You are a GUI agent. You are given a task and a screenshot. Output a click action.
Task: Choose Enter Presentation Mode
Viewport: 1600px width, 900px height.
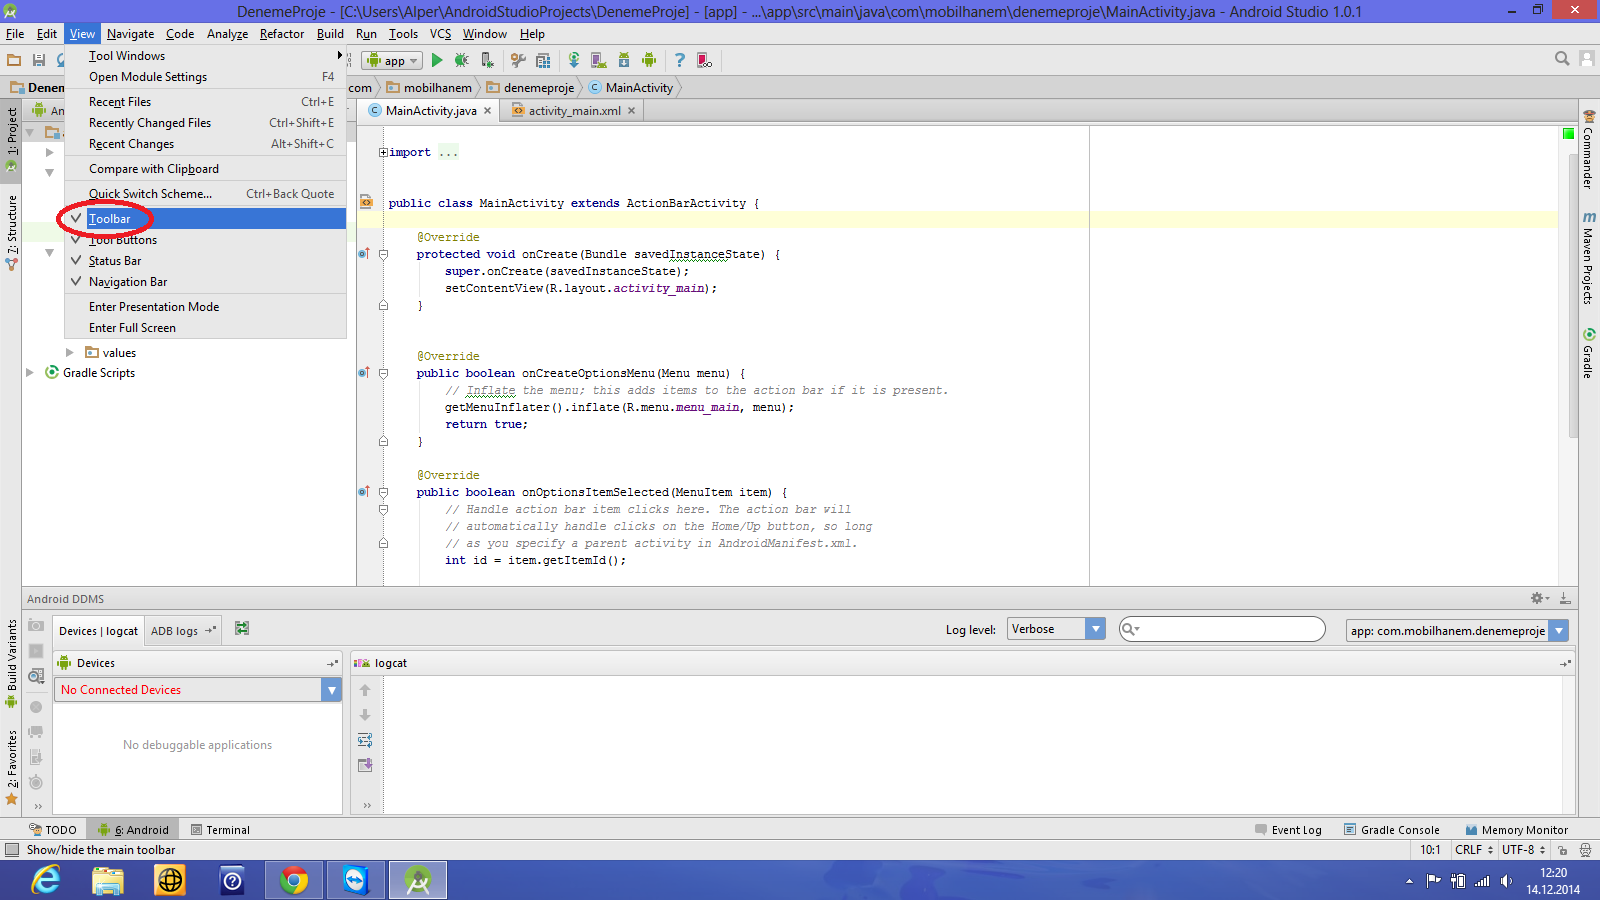(x=205, y=307)
